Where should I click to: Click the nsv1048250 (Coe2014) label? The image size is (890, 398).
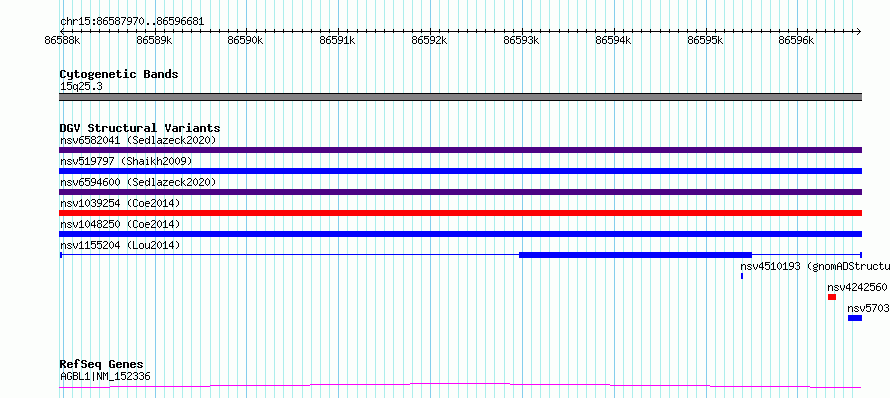click(x=120, y=224)
